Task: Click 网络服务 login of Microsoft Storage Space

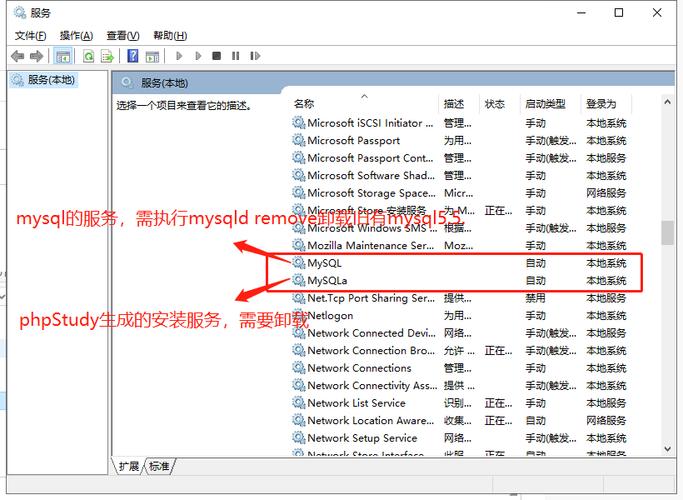Action: coord(606,193)
